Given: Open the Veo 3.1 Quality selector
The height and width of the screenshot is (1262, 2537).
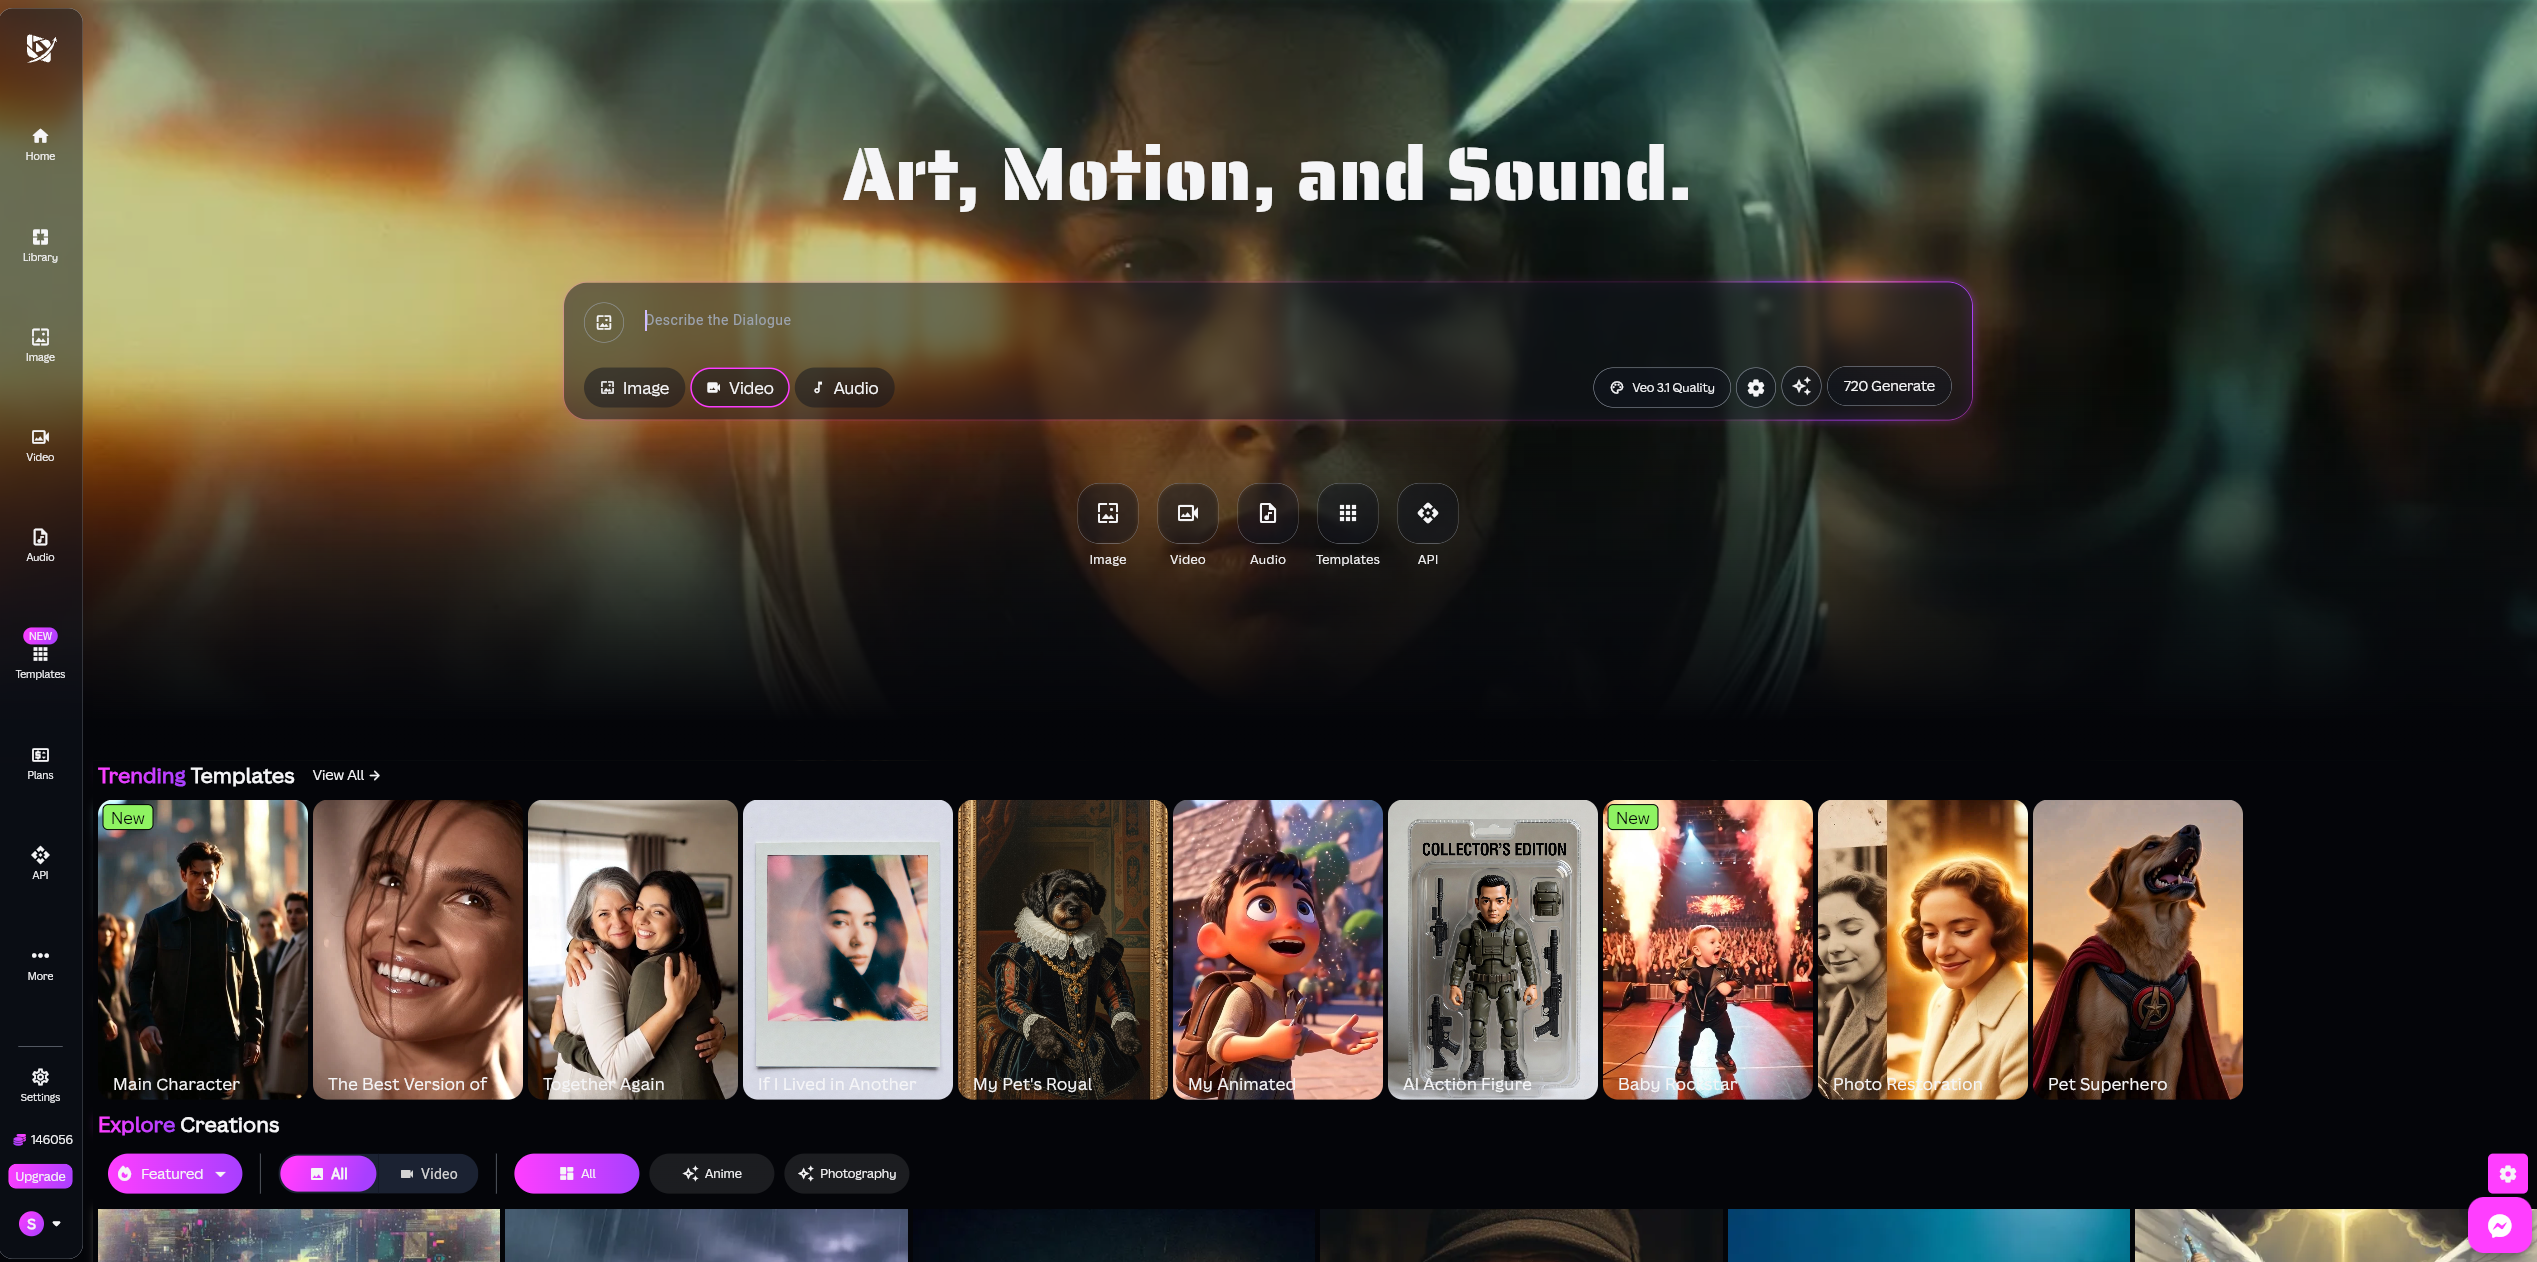Looking at the screenshot, I should click(x=1660, y=387).
